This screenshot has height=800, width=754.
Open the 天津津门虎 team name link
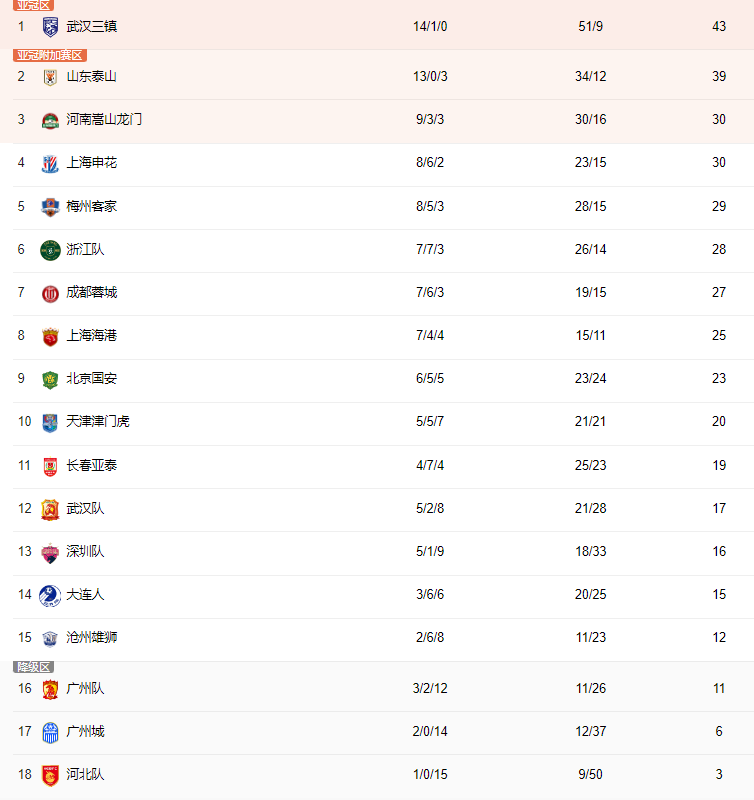pos(98,421)
